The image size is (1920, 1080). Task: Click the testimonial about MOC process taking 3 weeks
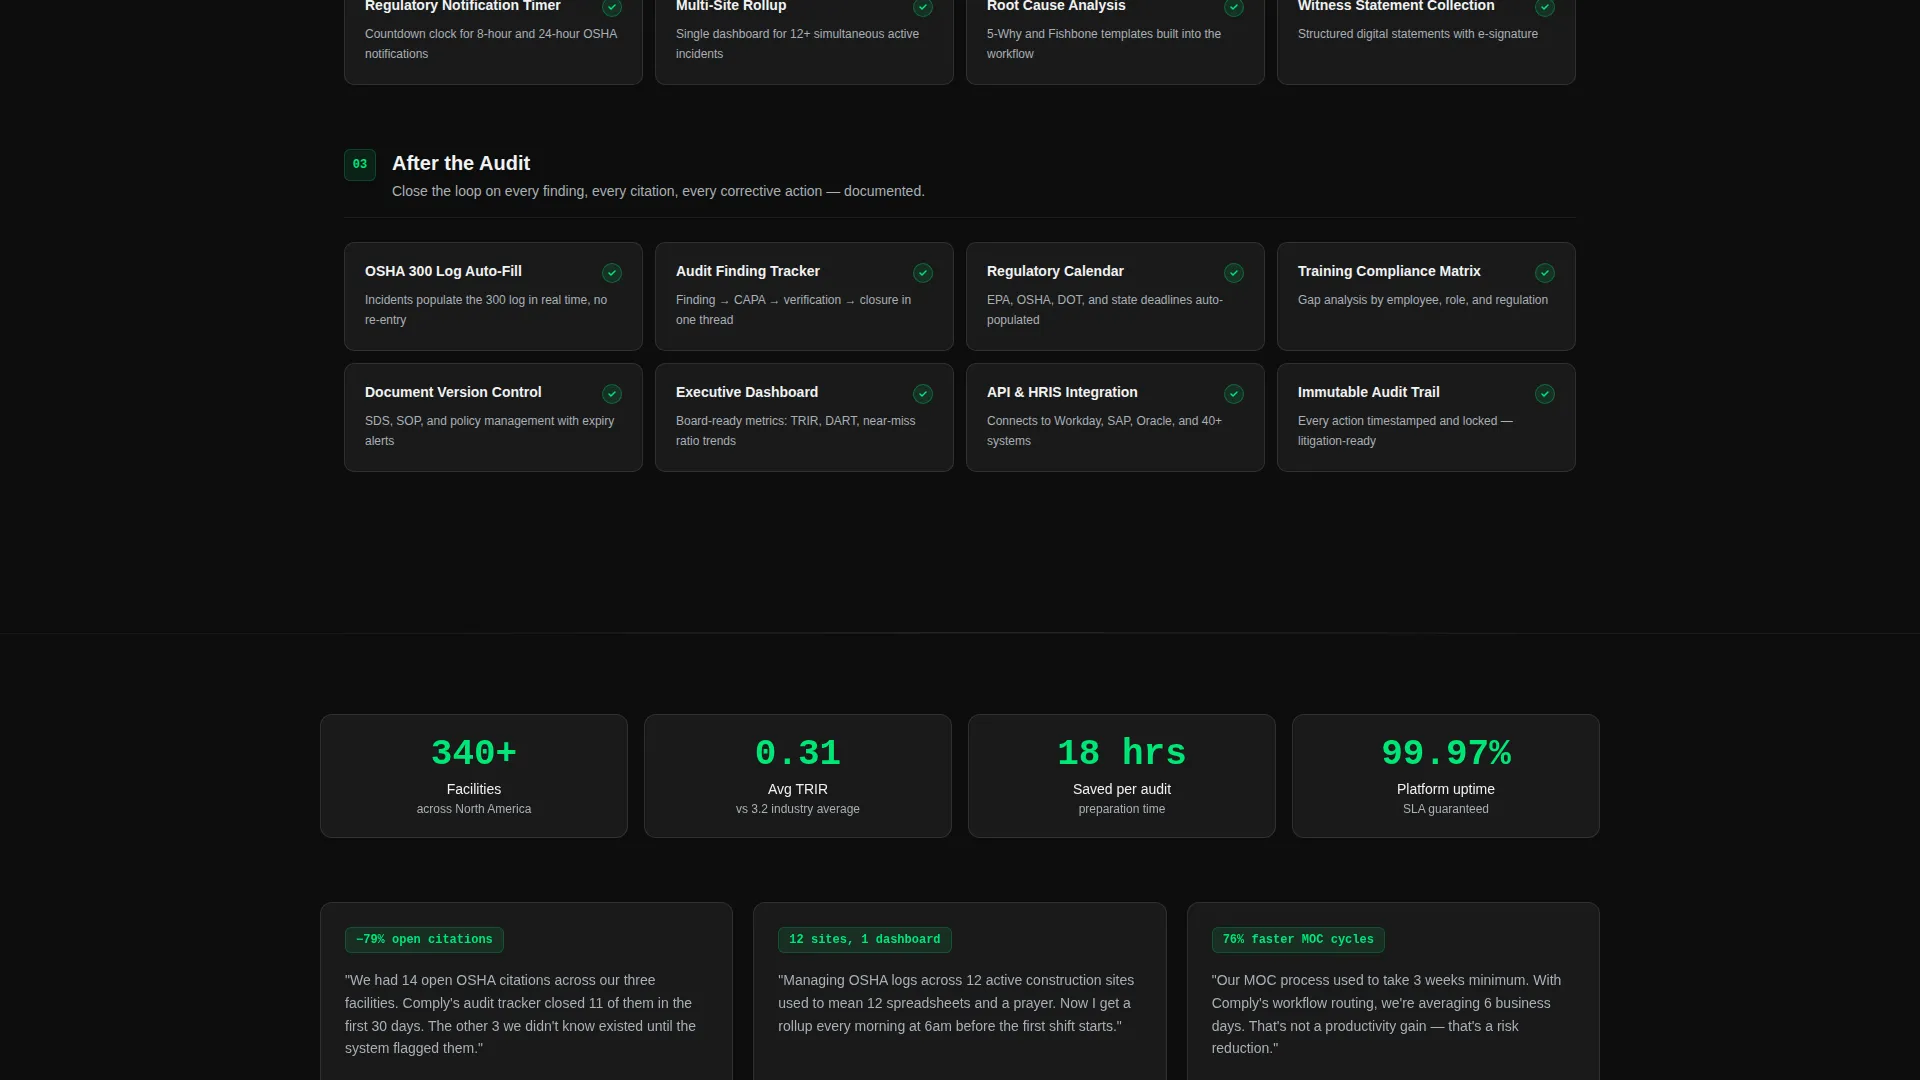point(1386,1014)
